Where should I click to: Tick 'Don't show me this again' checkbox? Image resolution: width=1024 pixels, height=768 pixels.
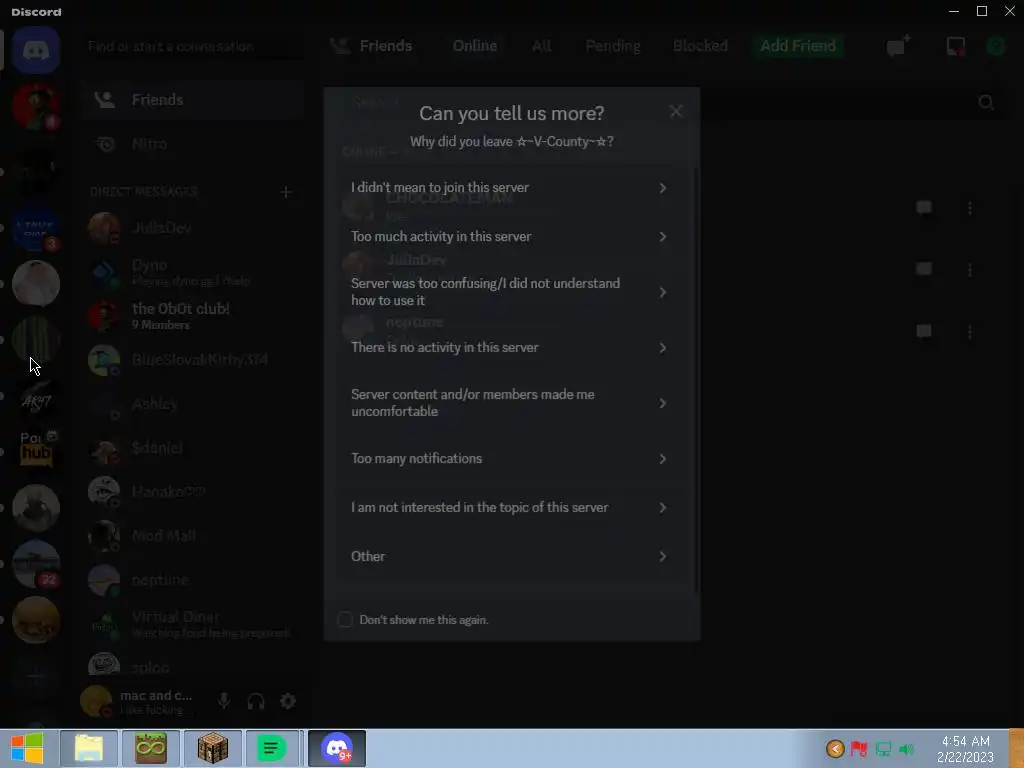345,620
